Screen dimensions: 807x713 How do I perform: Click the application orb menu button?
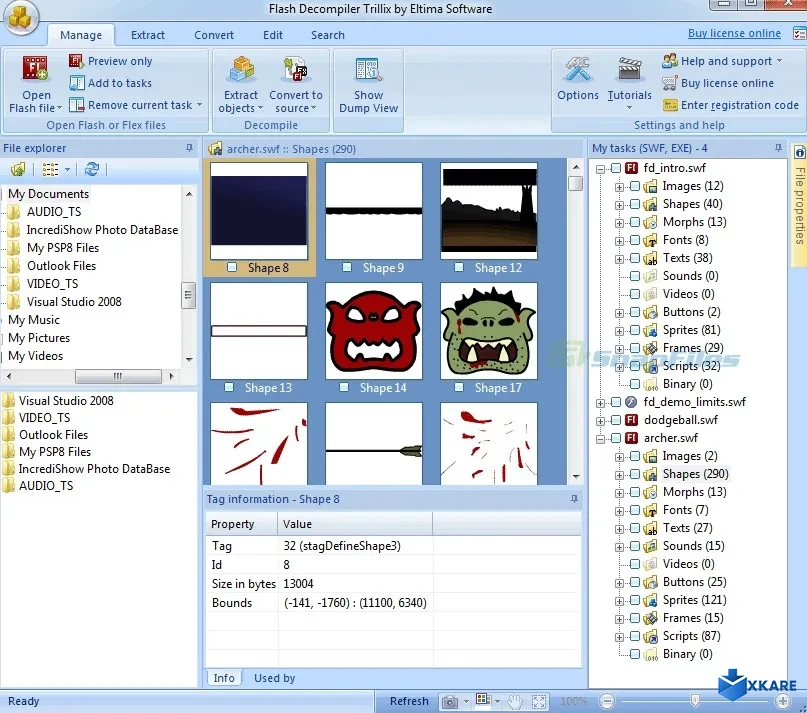pyautogui.click(x=21, y=17)
